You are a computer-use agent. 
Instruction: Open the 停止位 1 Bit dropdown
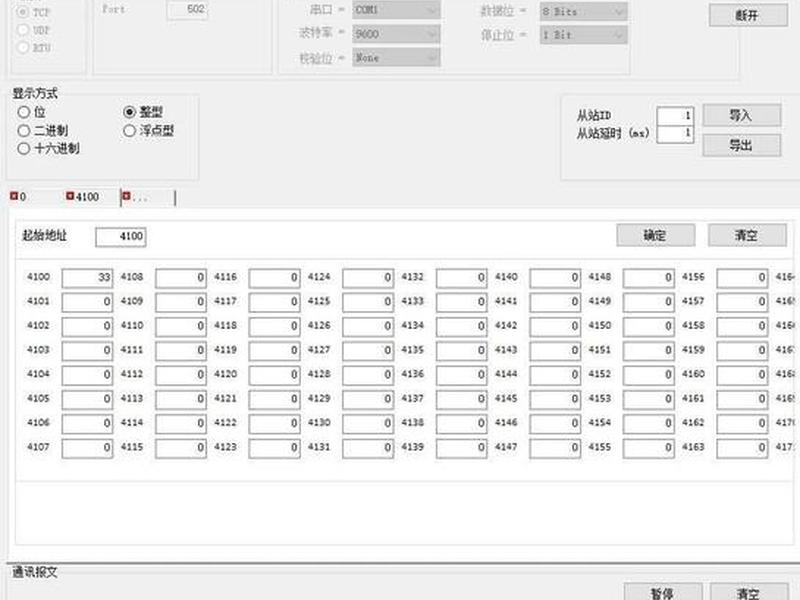pos(584,35)
